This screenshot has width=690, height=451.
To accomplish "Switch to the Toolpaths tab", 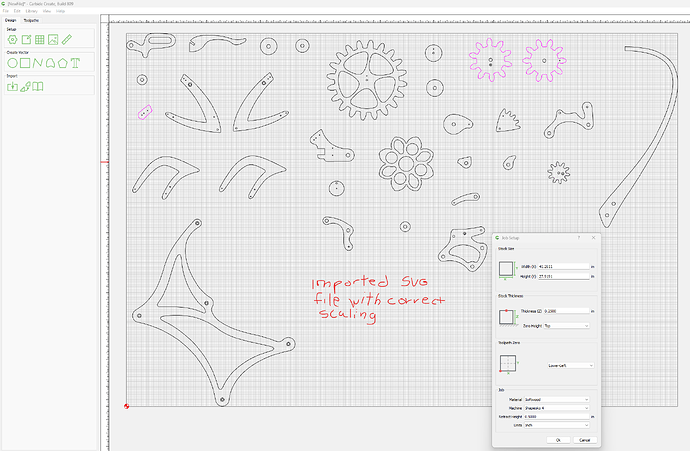I will (31, 20).
